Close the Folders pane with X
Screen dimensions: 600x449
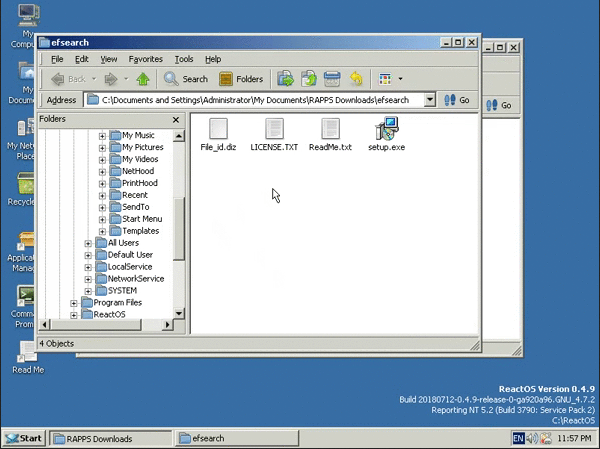click(177, 119)
